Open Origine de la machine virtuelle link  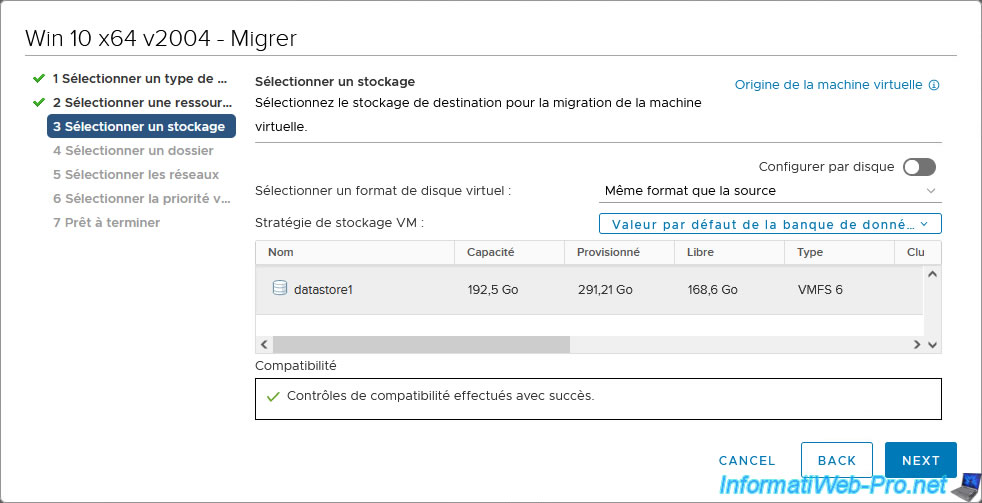[829, 85]
